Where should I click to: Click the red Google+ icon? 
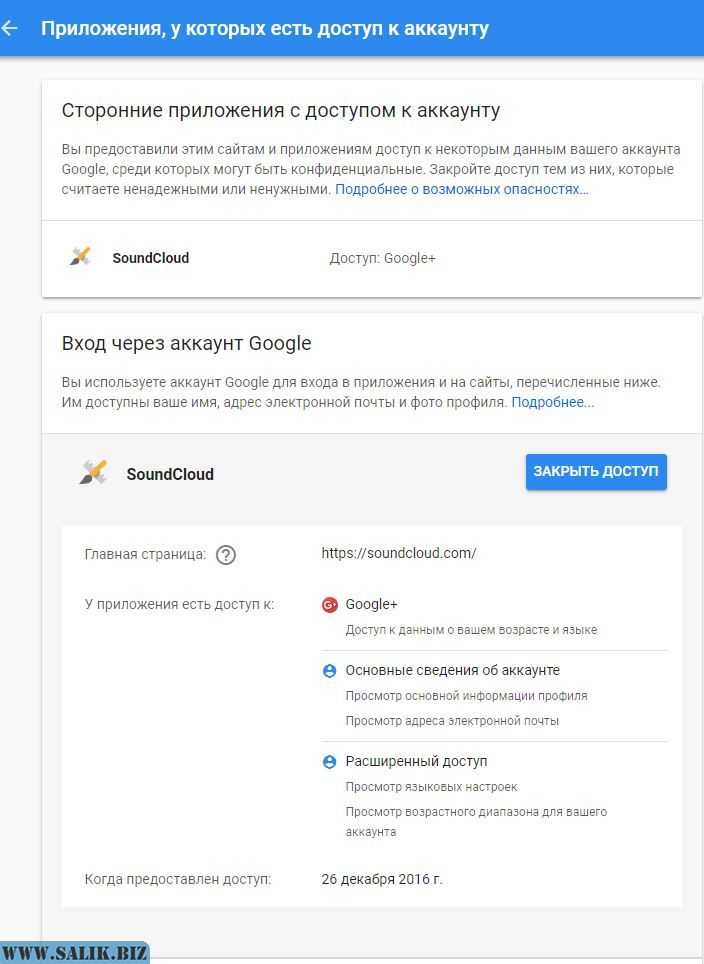tap(330, 605)
